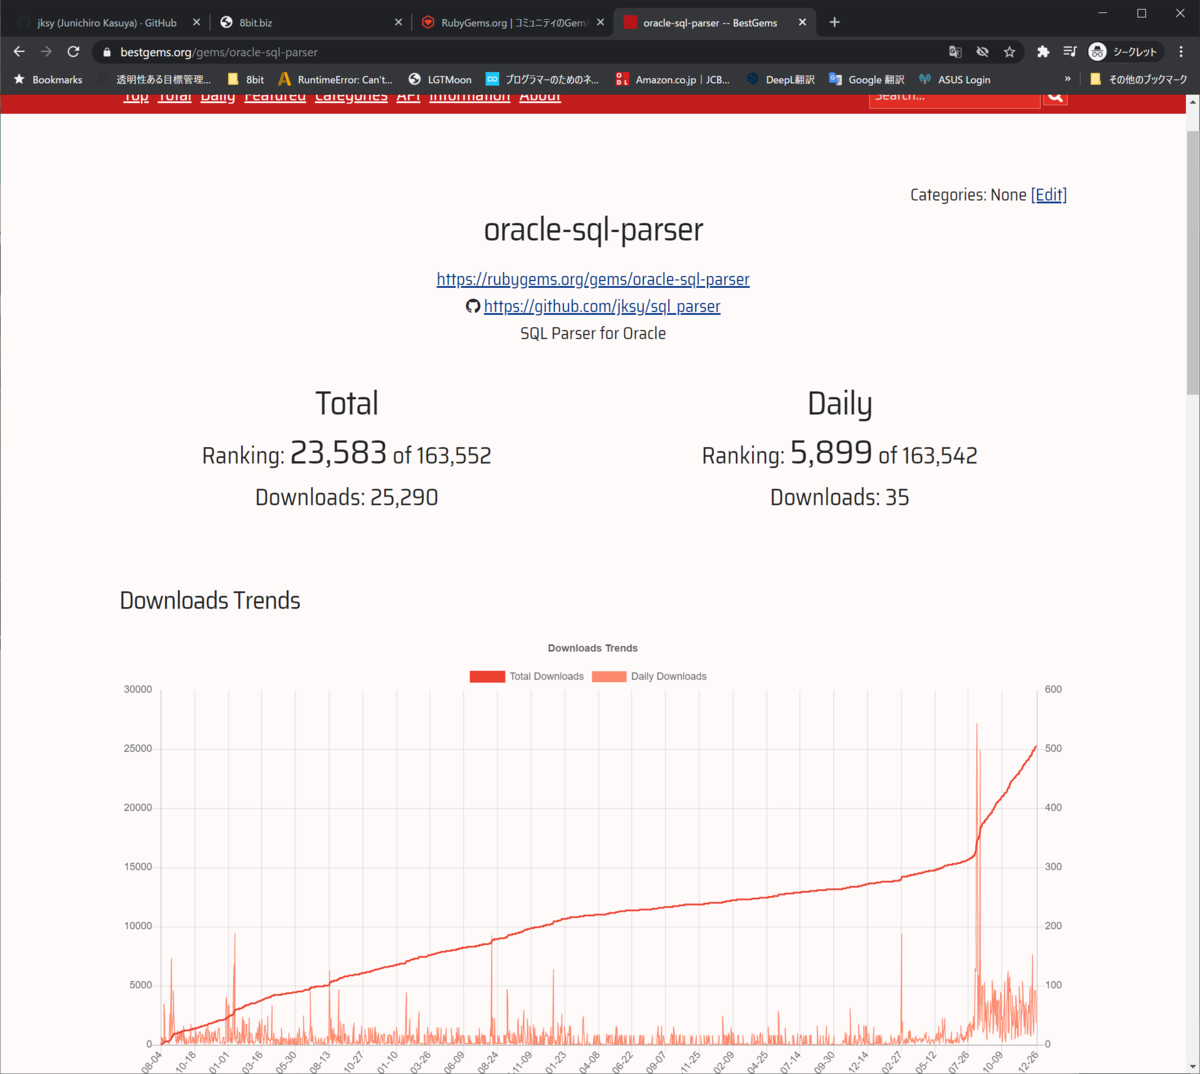This screenshot has height=1074, width=1200.
Task: Open the reading list playlist icon
Action: coord(1070,51)
